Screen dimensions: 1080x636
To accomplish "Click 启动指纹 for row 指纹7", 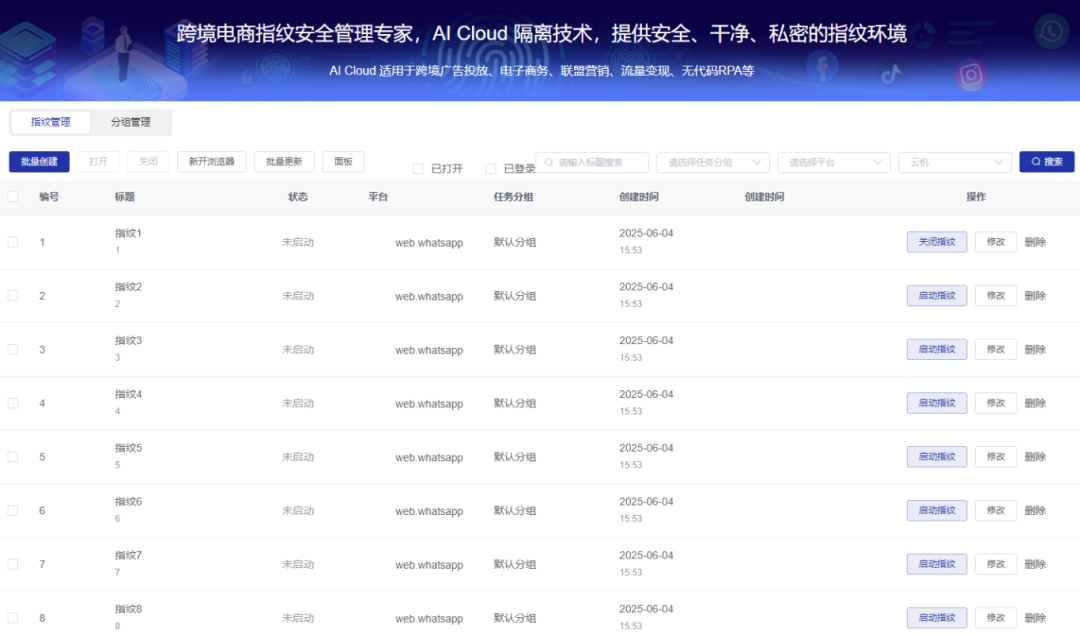I will pos(937,564).
